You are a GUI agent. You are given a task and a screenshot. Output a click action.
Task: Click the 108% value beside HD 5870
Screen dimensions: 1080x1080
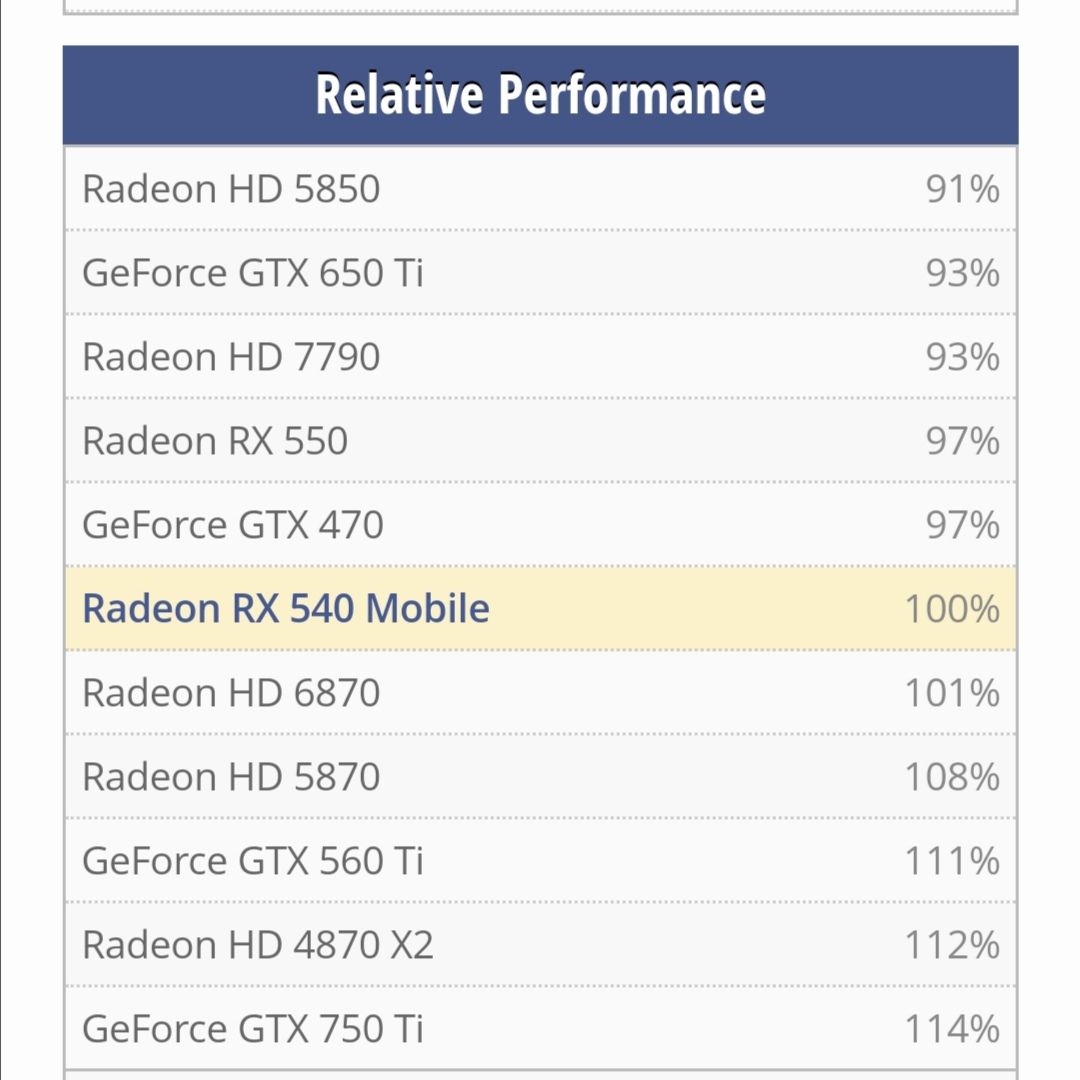[951, 777]
